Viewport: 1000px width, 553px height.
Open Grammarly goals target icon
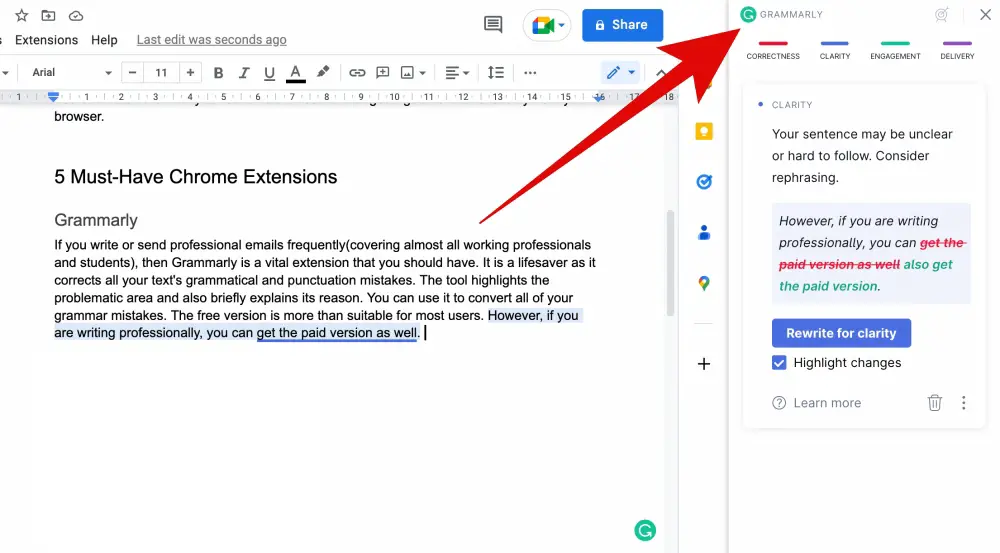pos(942,14)
